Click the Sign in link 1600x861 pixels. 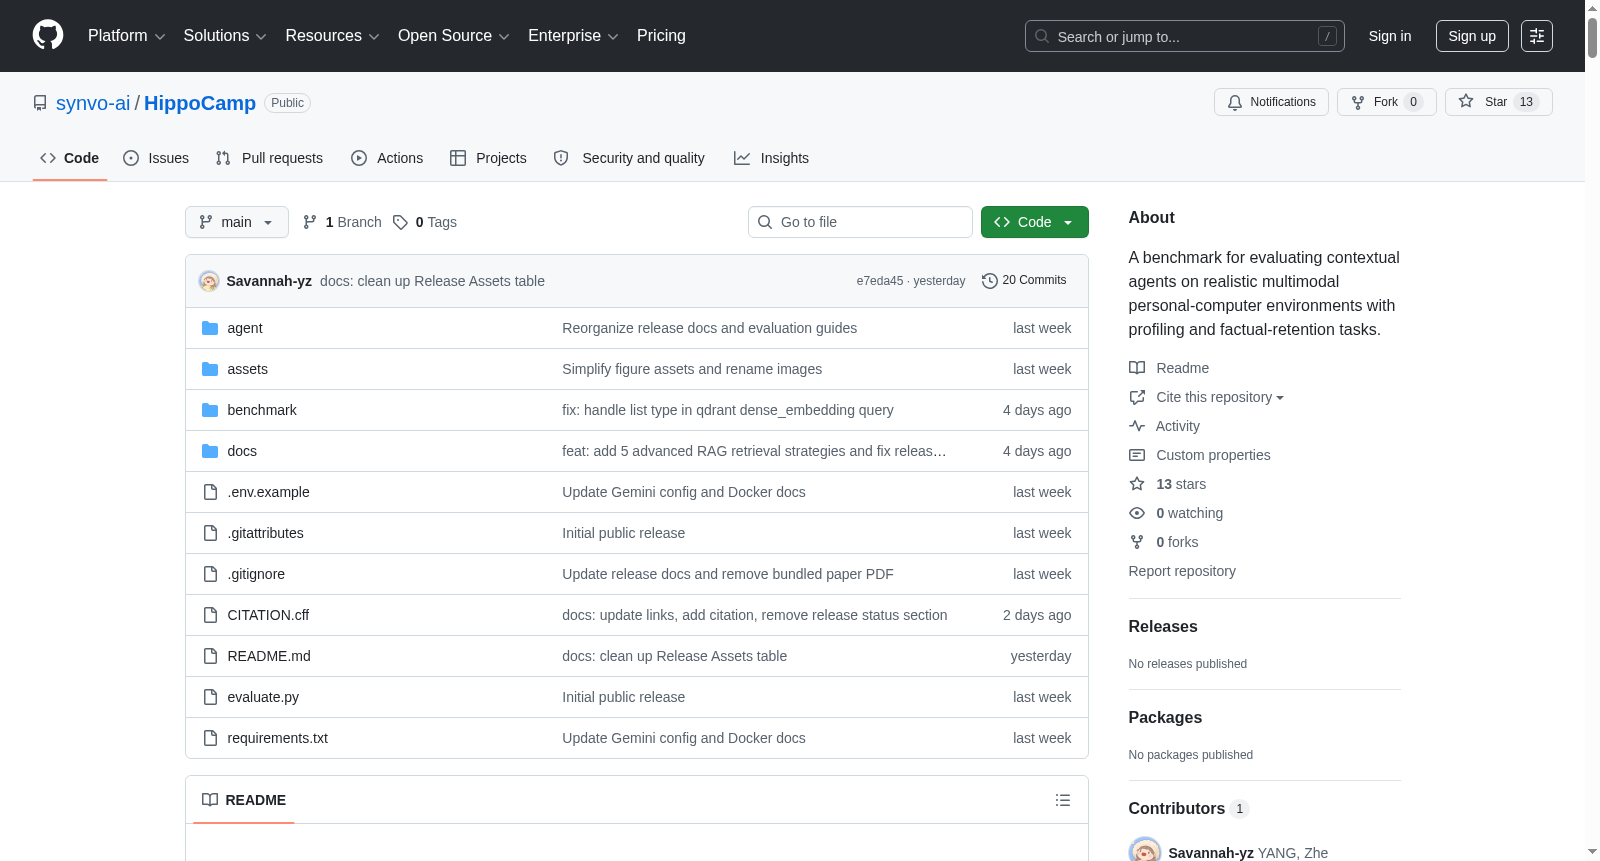[x=1390, y=36]
